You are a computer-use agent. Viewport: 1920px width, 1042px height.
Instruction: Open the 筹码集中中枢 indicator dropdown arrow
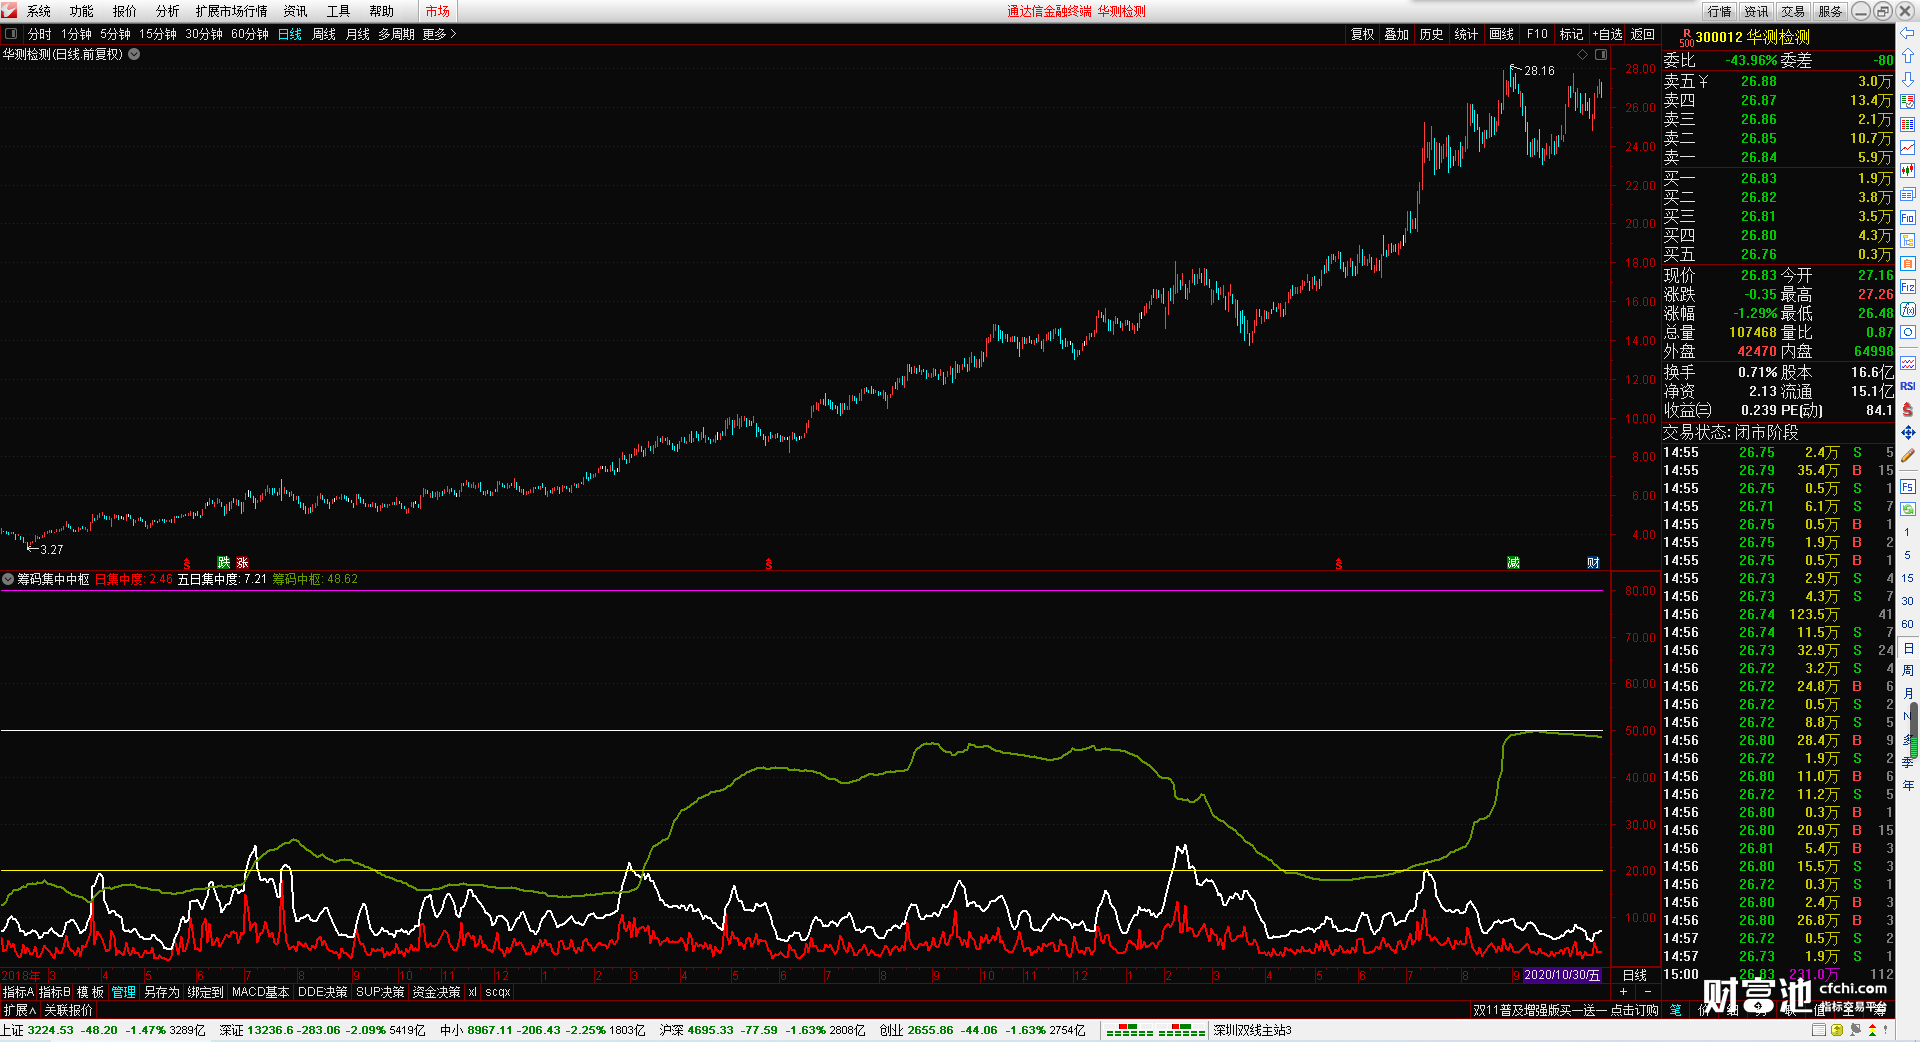8,579
